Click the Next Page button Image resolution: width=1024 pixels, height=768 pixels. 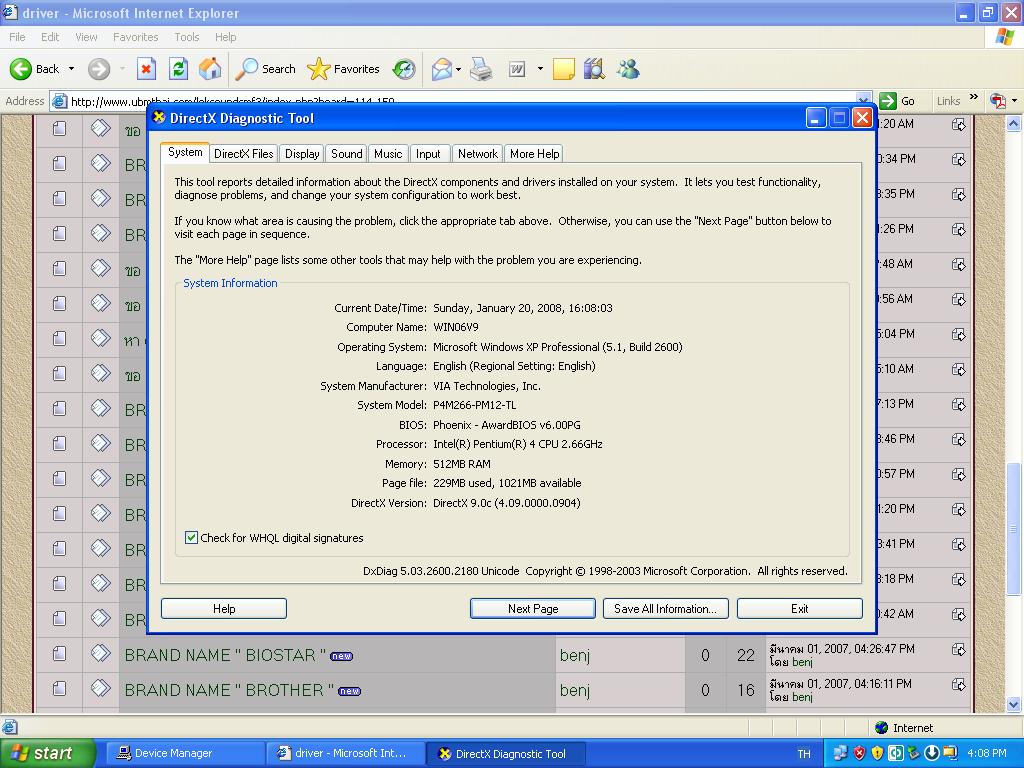click(x=533, y=609)
